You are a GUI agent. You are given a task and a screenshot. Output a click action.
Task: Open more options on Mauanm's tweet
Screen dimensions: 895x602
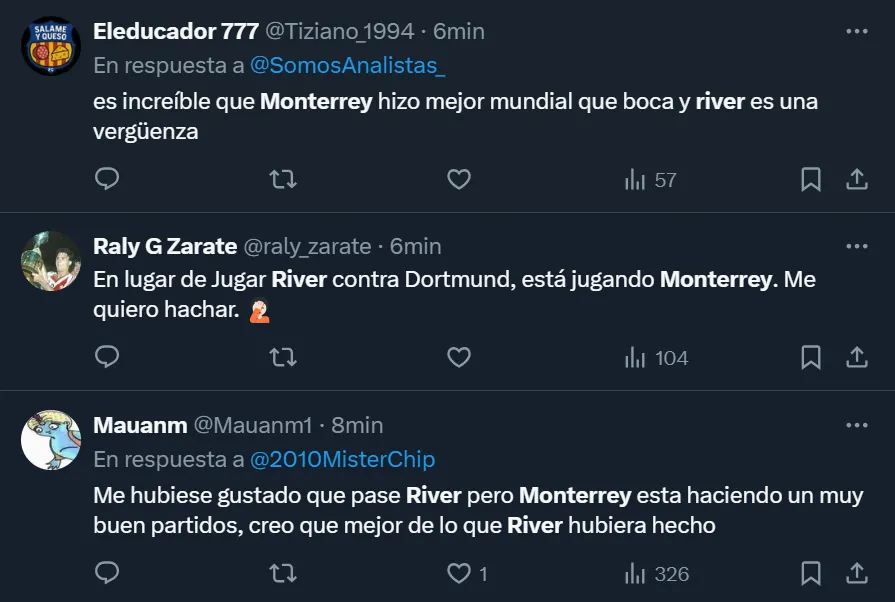pos(857,425)
